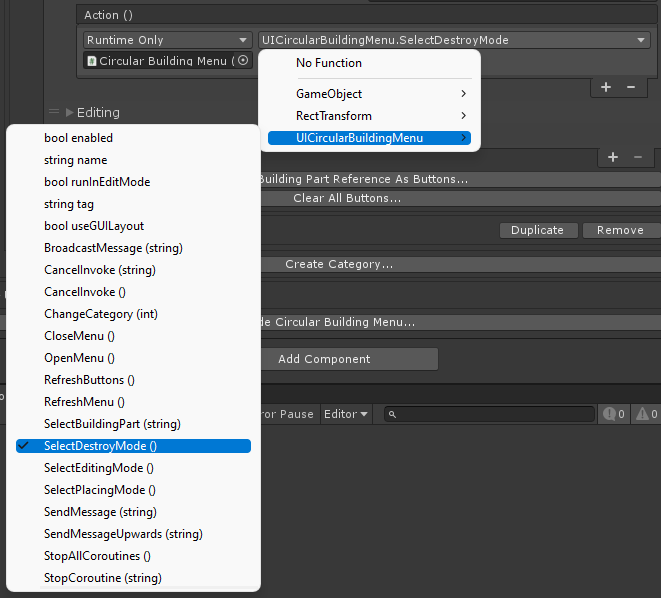Viewport: 661px width, 598px height.
Task: Click the plus icon in the Action list
Action: point(606,87)
